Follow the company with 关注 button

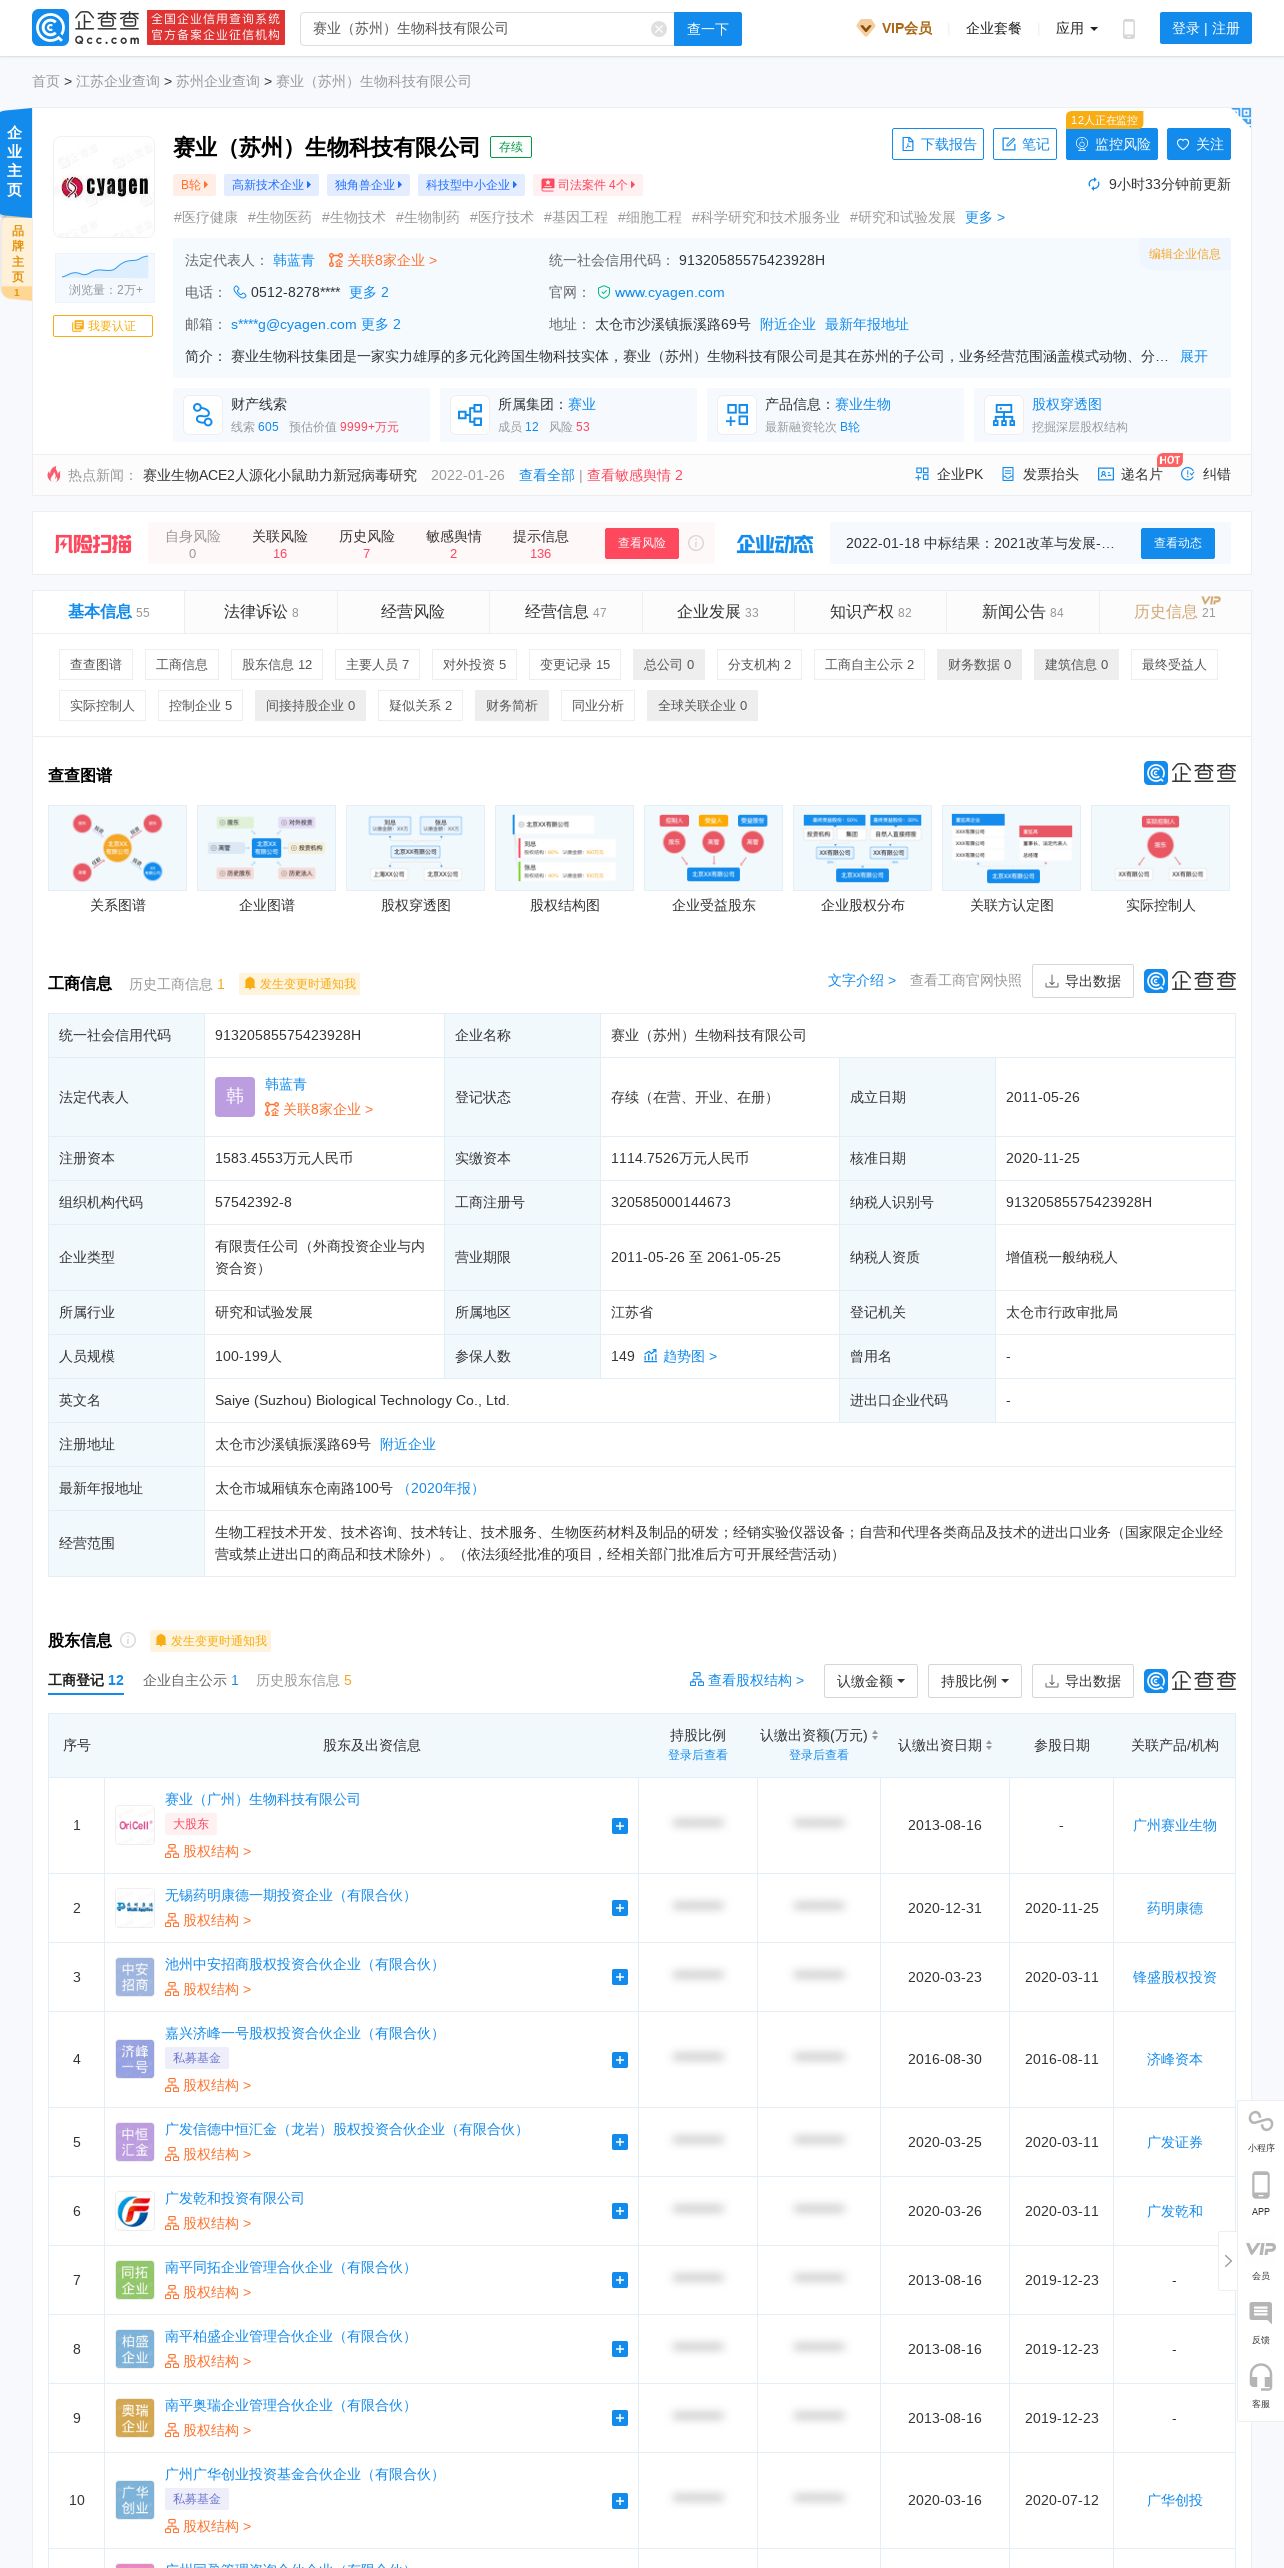[1199, 144]
